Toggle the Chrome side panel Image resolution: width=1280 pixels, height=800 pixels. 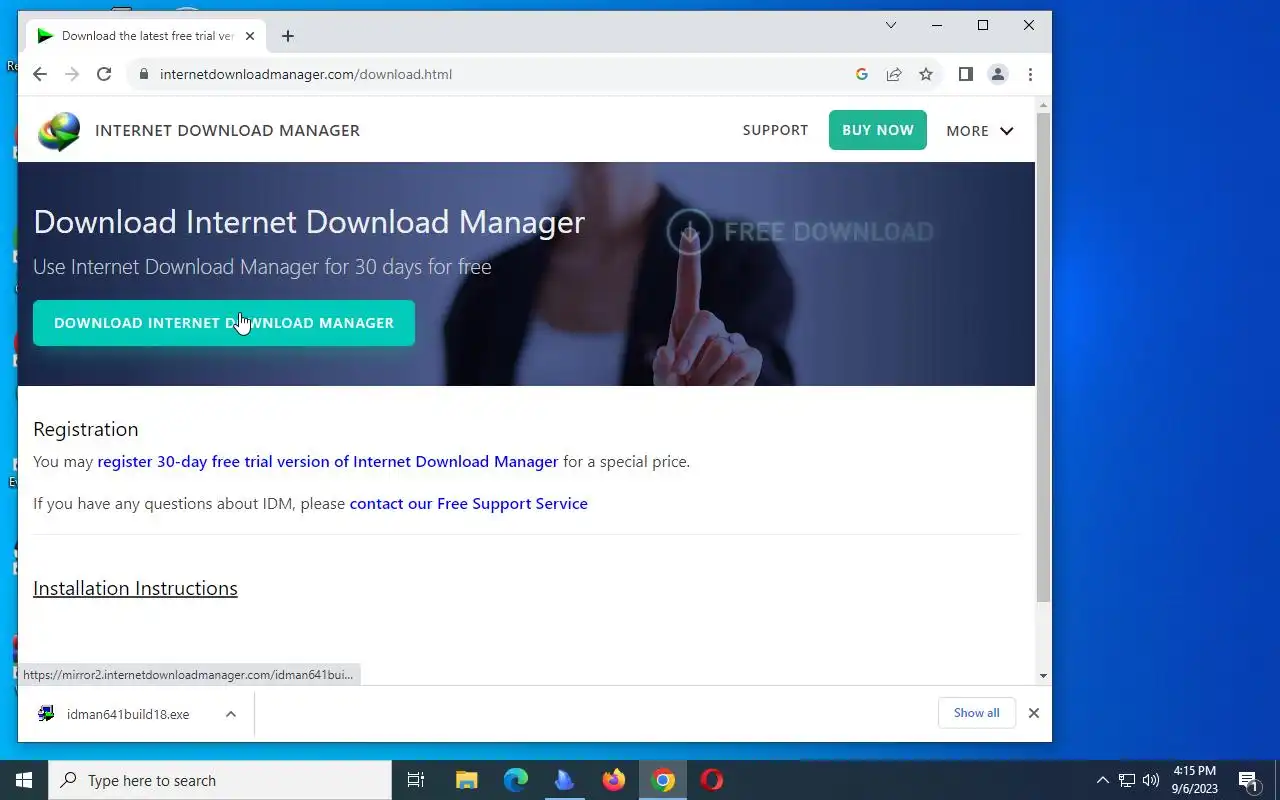tap(966, 74)
